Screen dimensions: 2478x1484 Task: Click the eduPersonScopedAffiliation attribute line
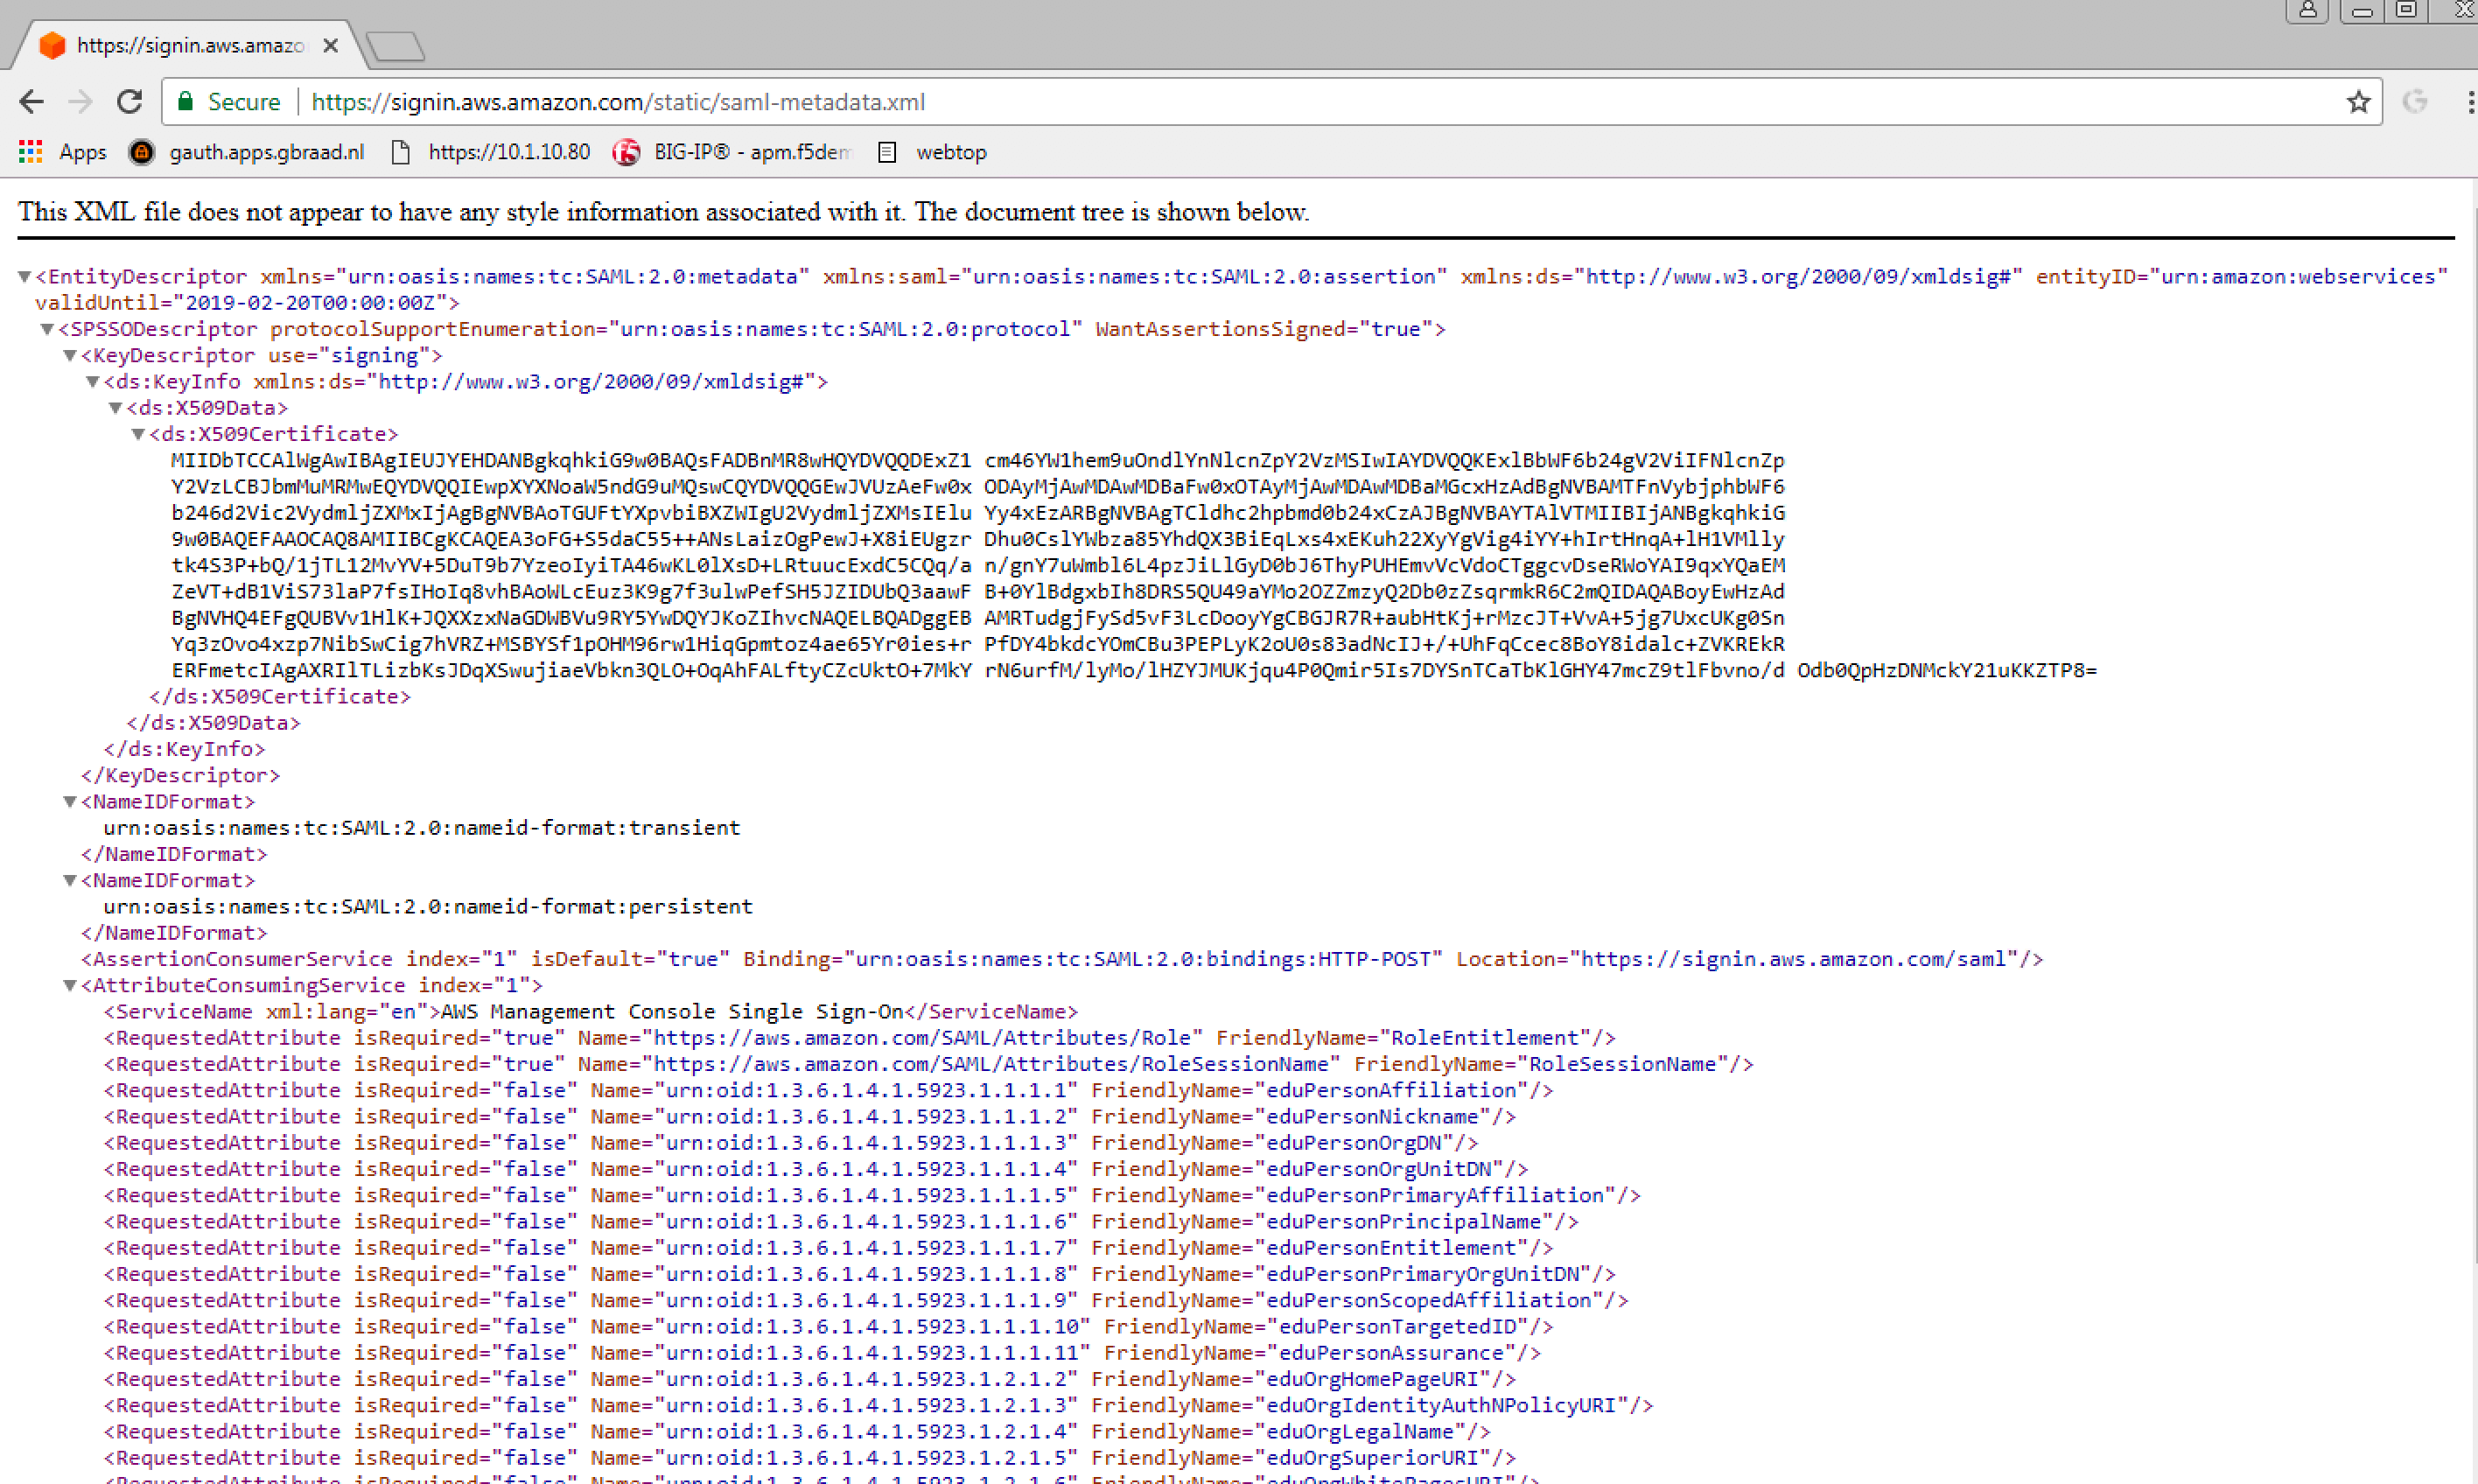[x=866, y=1301]
